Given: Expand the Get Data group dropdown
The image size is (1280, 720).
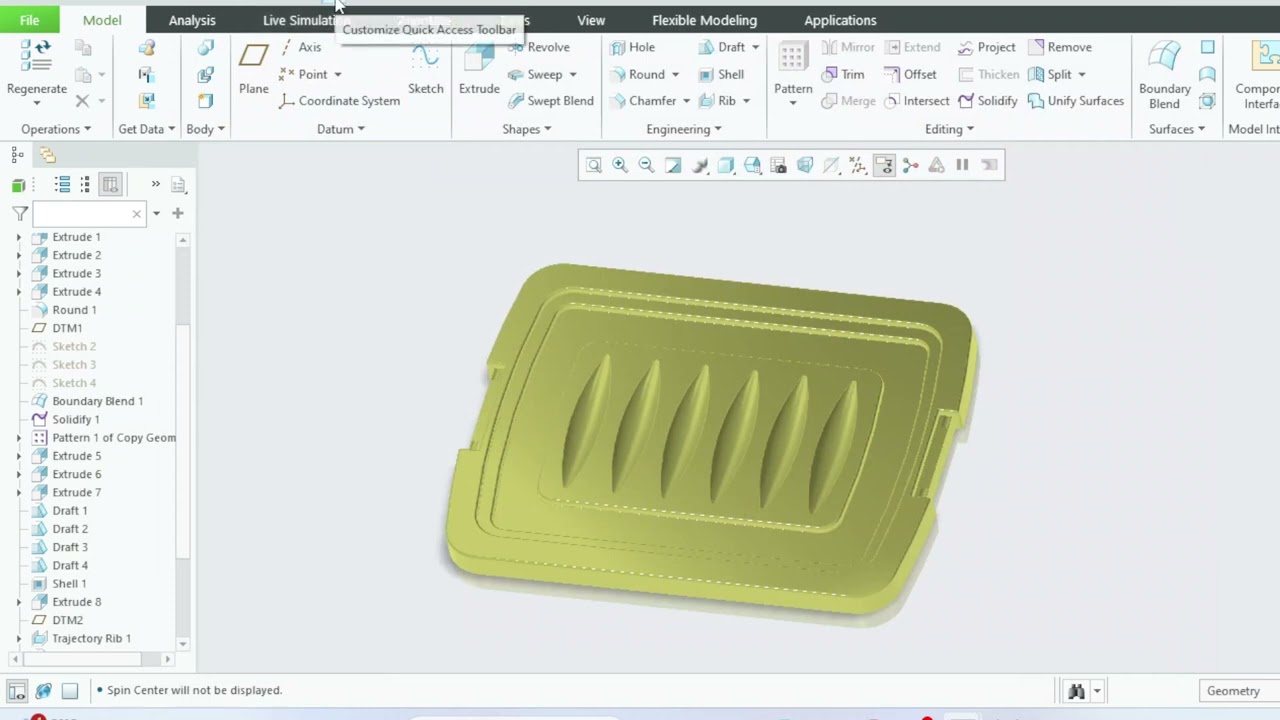Looking at the screenshot, I should tap(147, 129).
